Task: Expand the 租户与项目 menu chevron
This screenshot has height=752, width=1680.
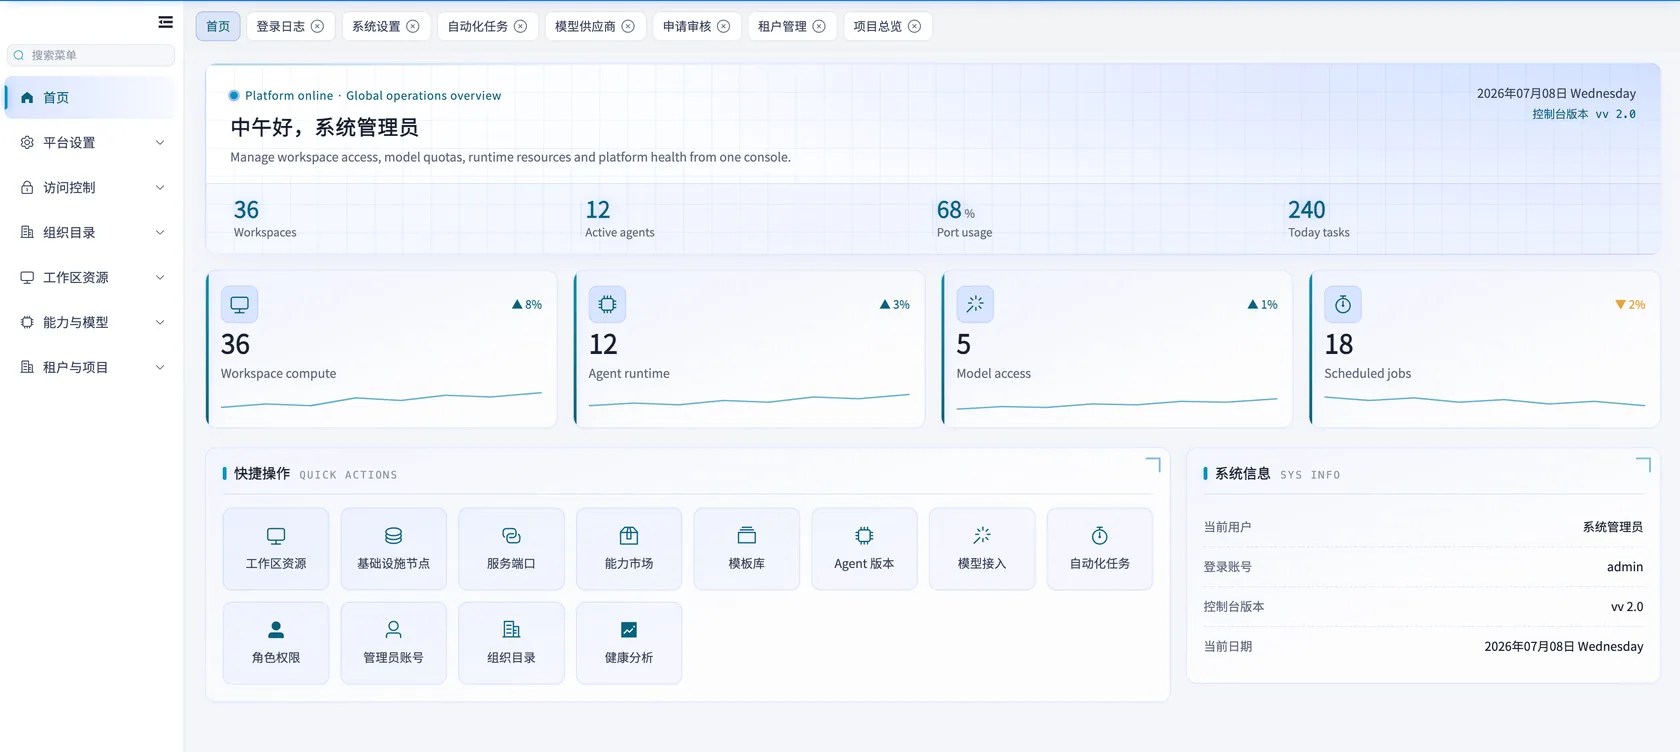Action: (160, 368)
